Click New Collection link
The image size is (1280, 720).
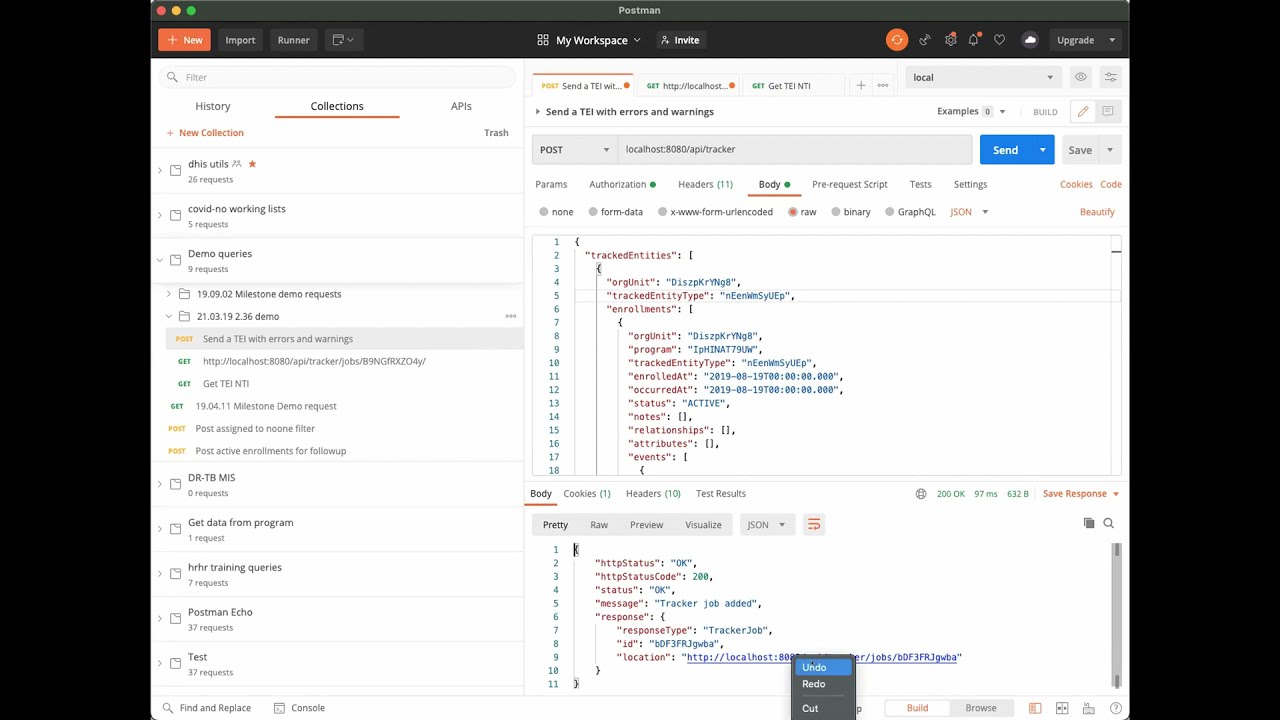[x=205, y=132]
